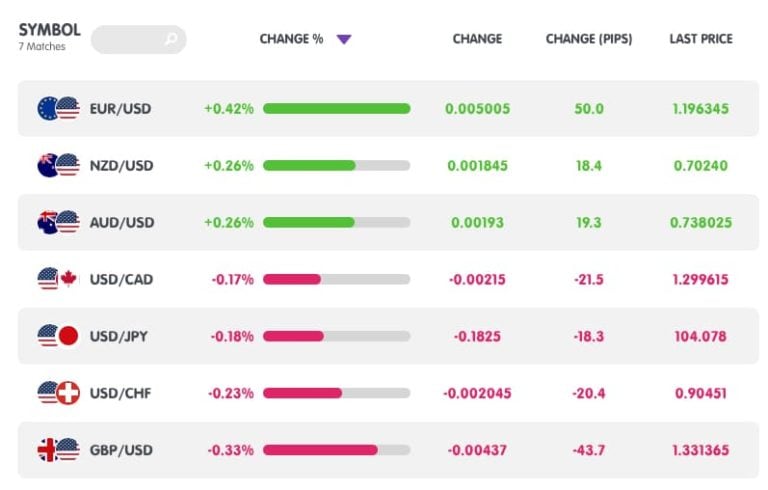Click the USD/CHF flag pair icon

57,393
